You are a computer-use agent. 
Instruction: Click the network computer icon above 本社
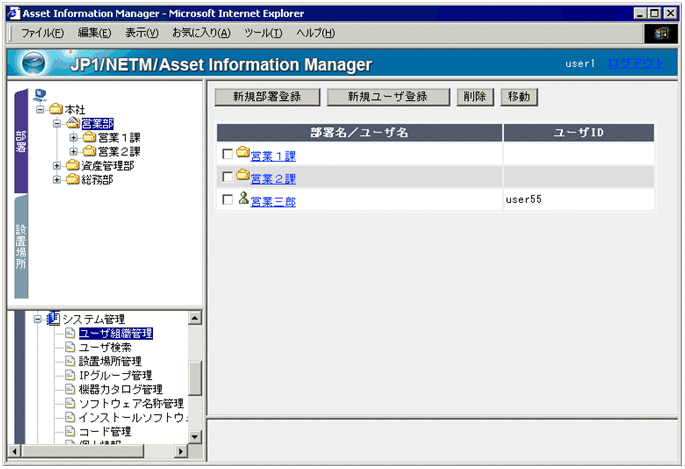click(x=40, y=95)
